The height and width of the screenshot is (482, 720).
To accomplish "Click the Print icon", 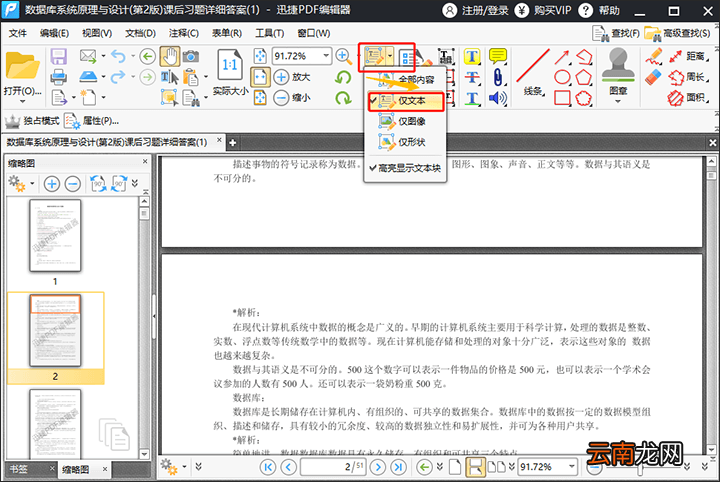I will tap(58, 77).
